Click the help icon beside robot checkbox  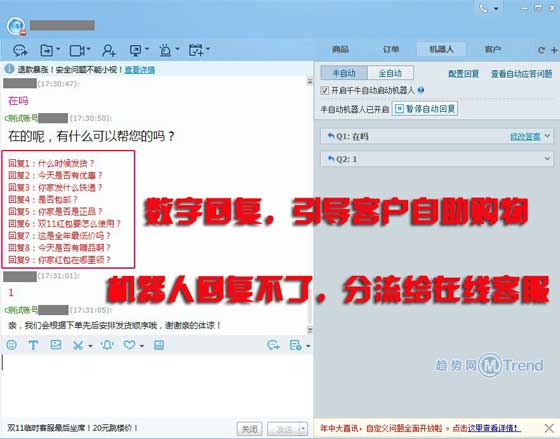pos(421,90)
